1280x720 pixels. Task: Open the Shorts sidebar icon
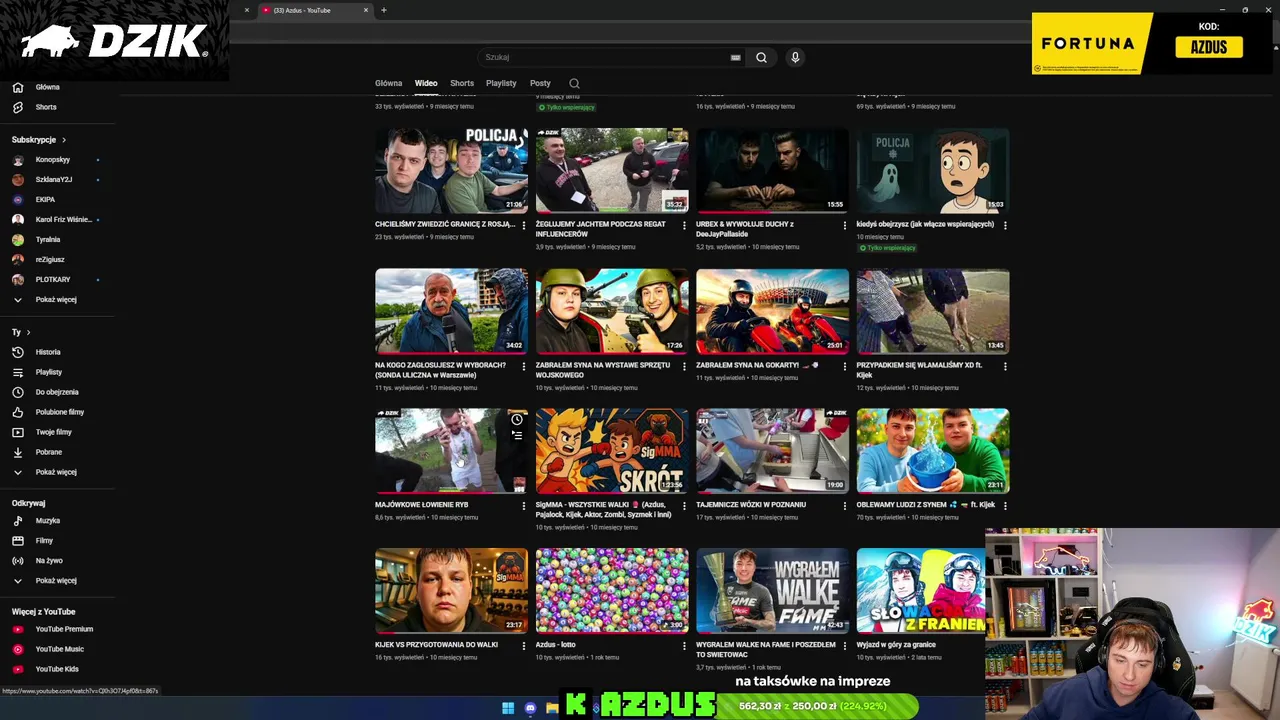pos(17,107)
